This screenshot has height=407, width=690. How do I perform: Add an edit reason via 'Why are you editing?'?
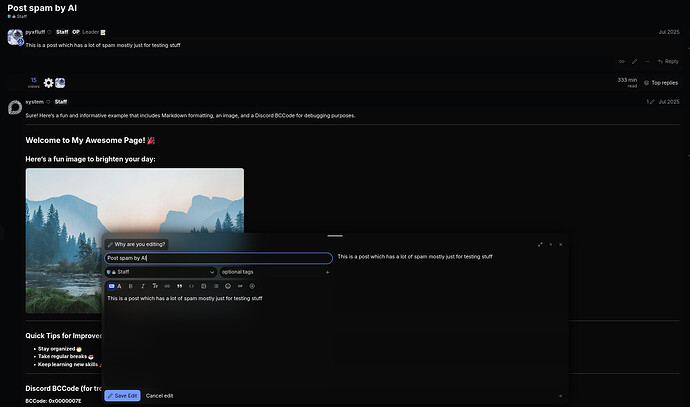[x=136, y=244]
